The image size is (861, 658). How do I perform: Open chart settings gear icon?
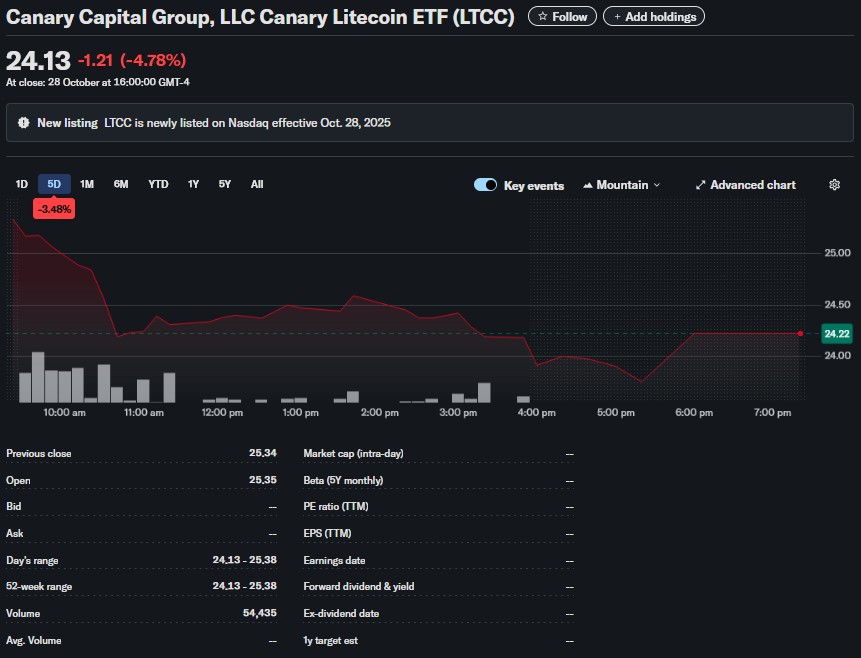pos(835,185)
